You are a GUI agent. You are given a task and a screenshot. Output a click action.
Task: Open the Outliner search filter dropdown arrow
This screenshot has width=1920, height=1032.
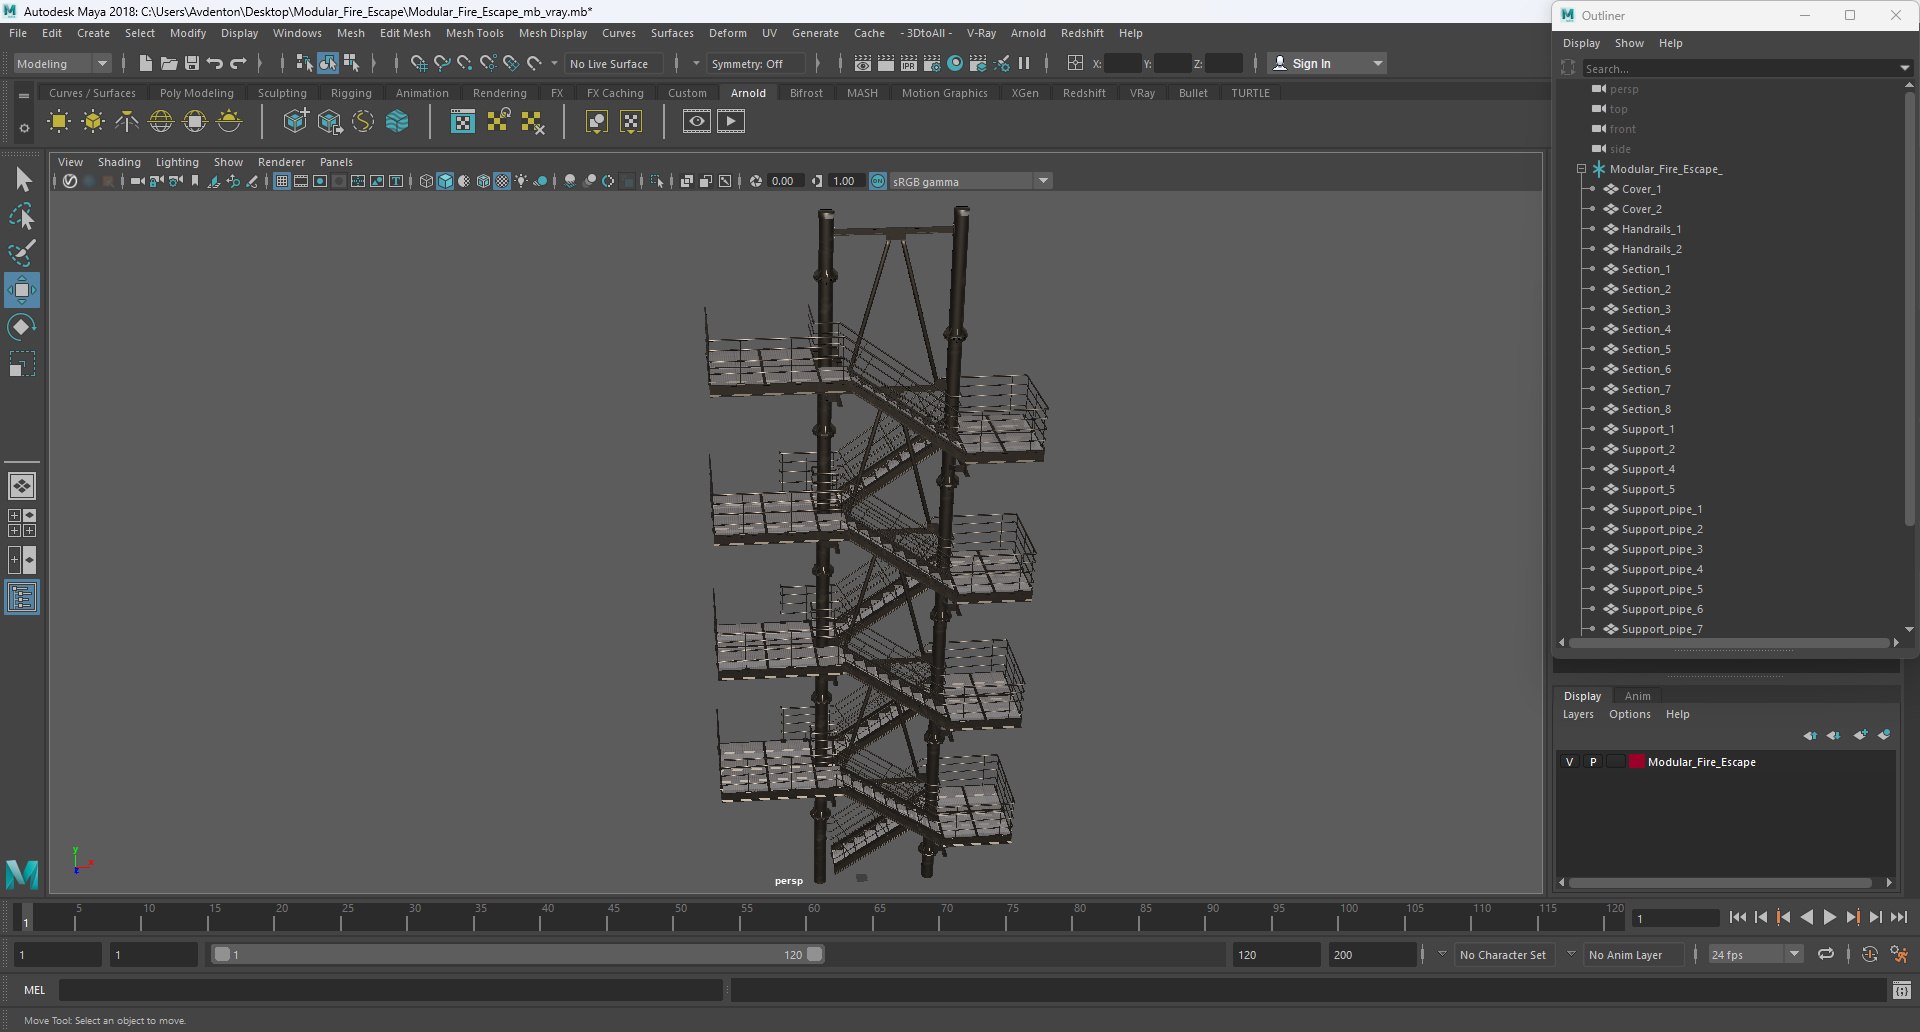[1904, 68]
